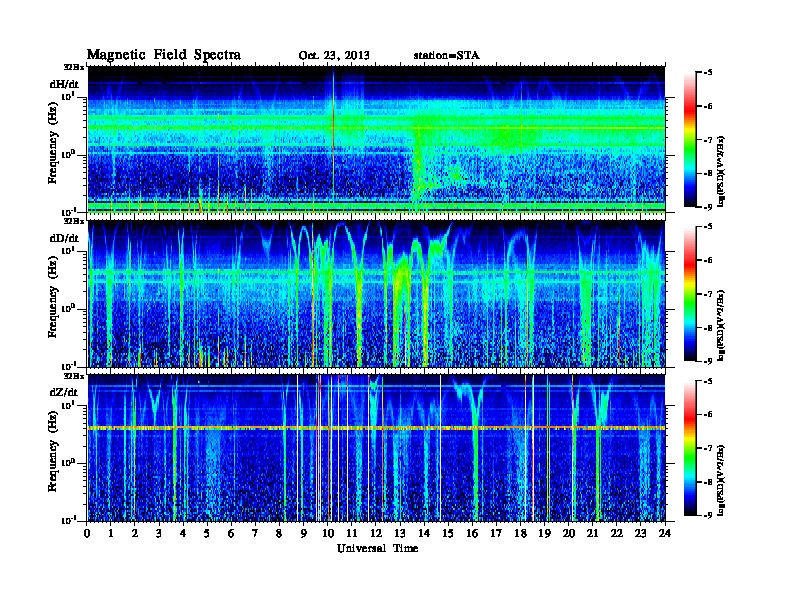Click hour tick label '6' on time axis
Image resolution: width=792 pixels, height=612 pixels.
[x=231, y=533]
